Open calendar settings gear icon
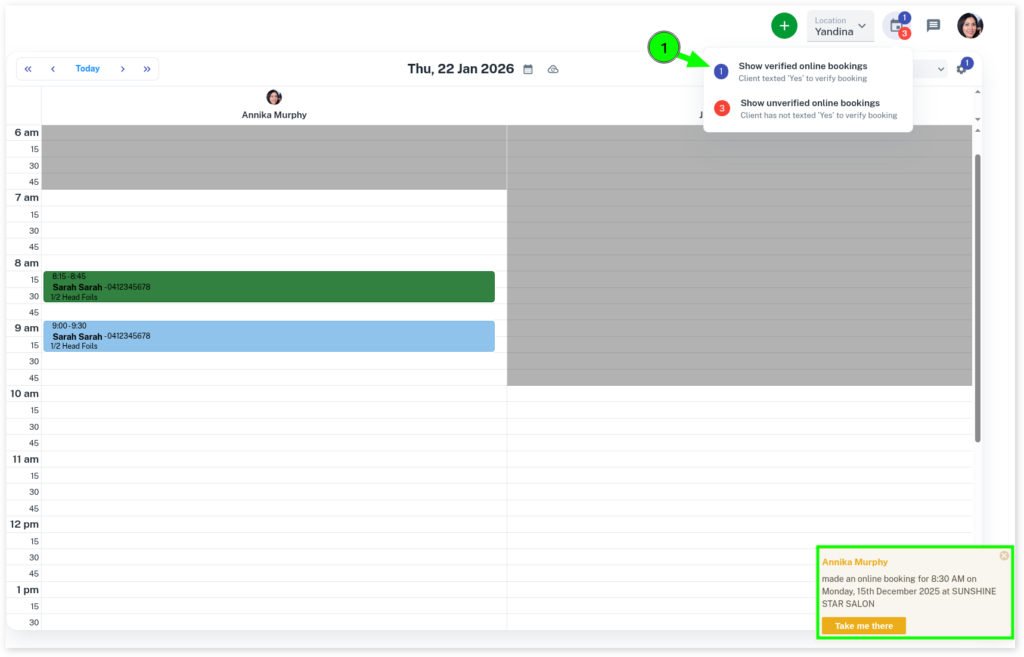 point(962,69)
